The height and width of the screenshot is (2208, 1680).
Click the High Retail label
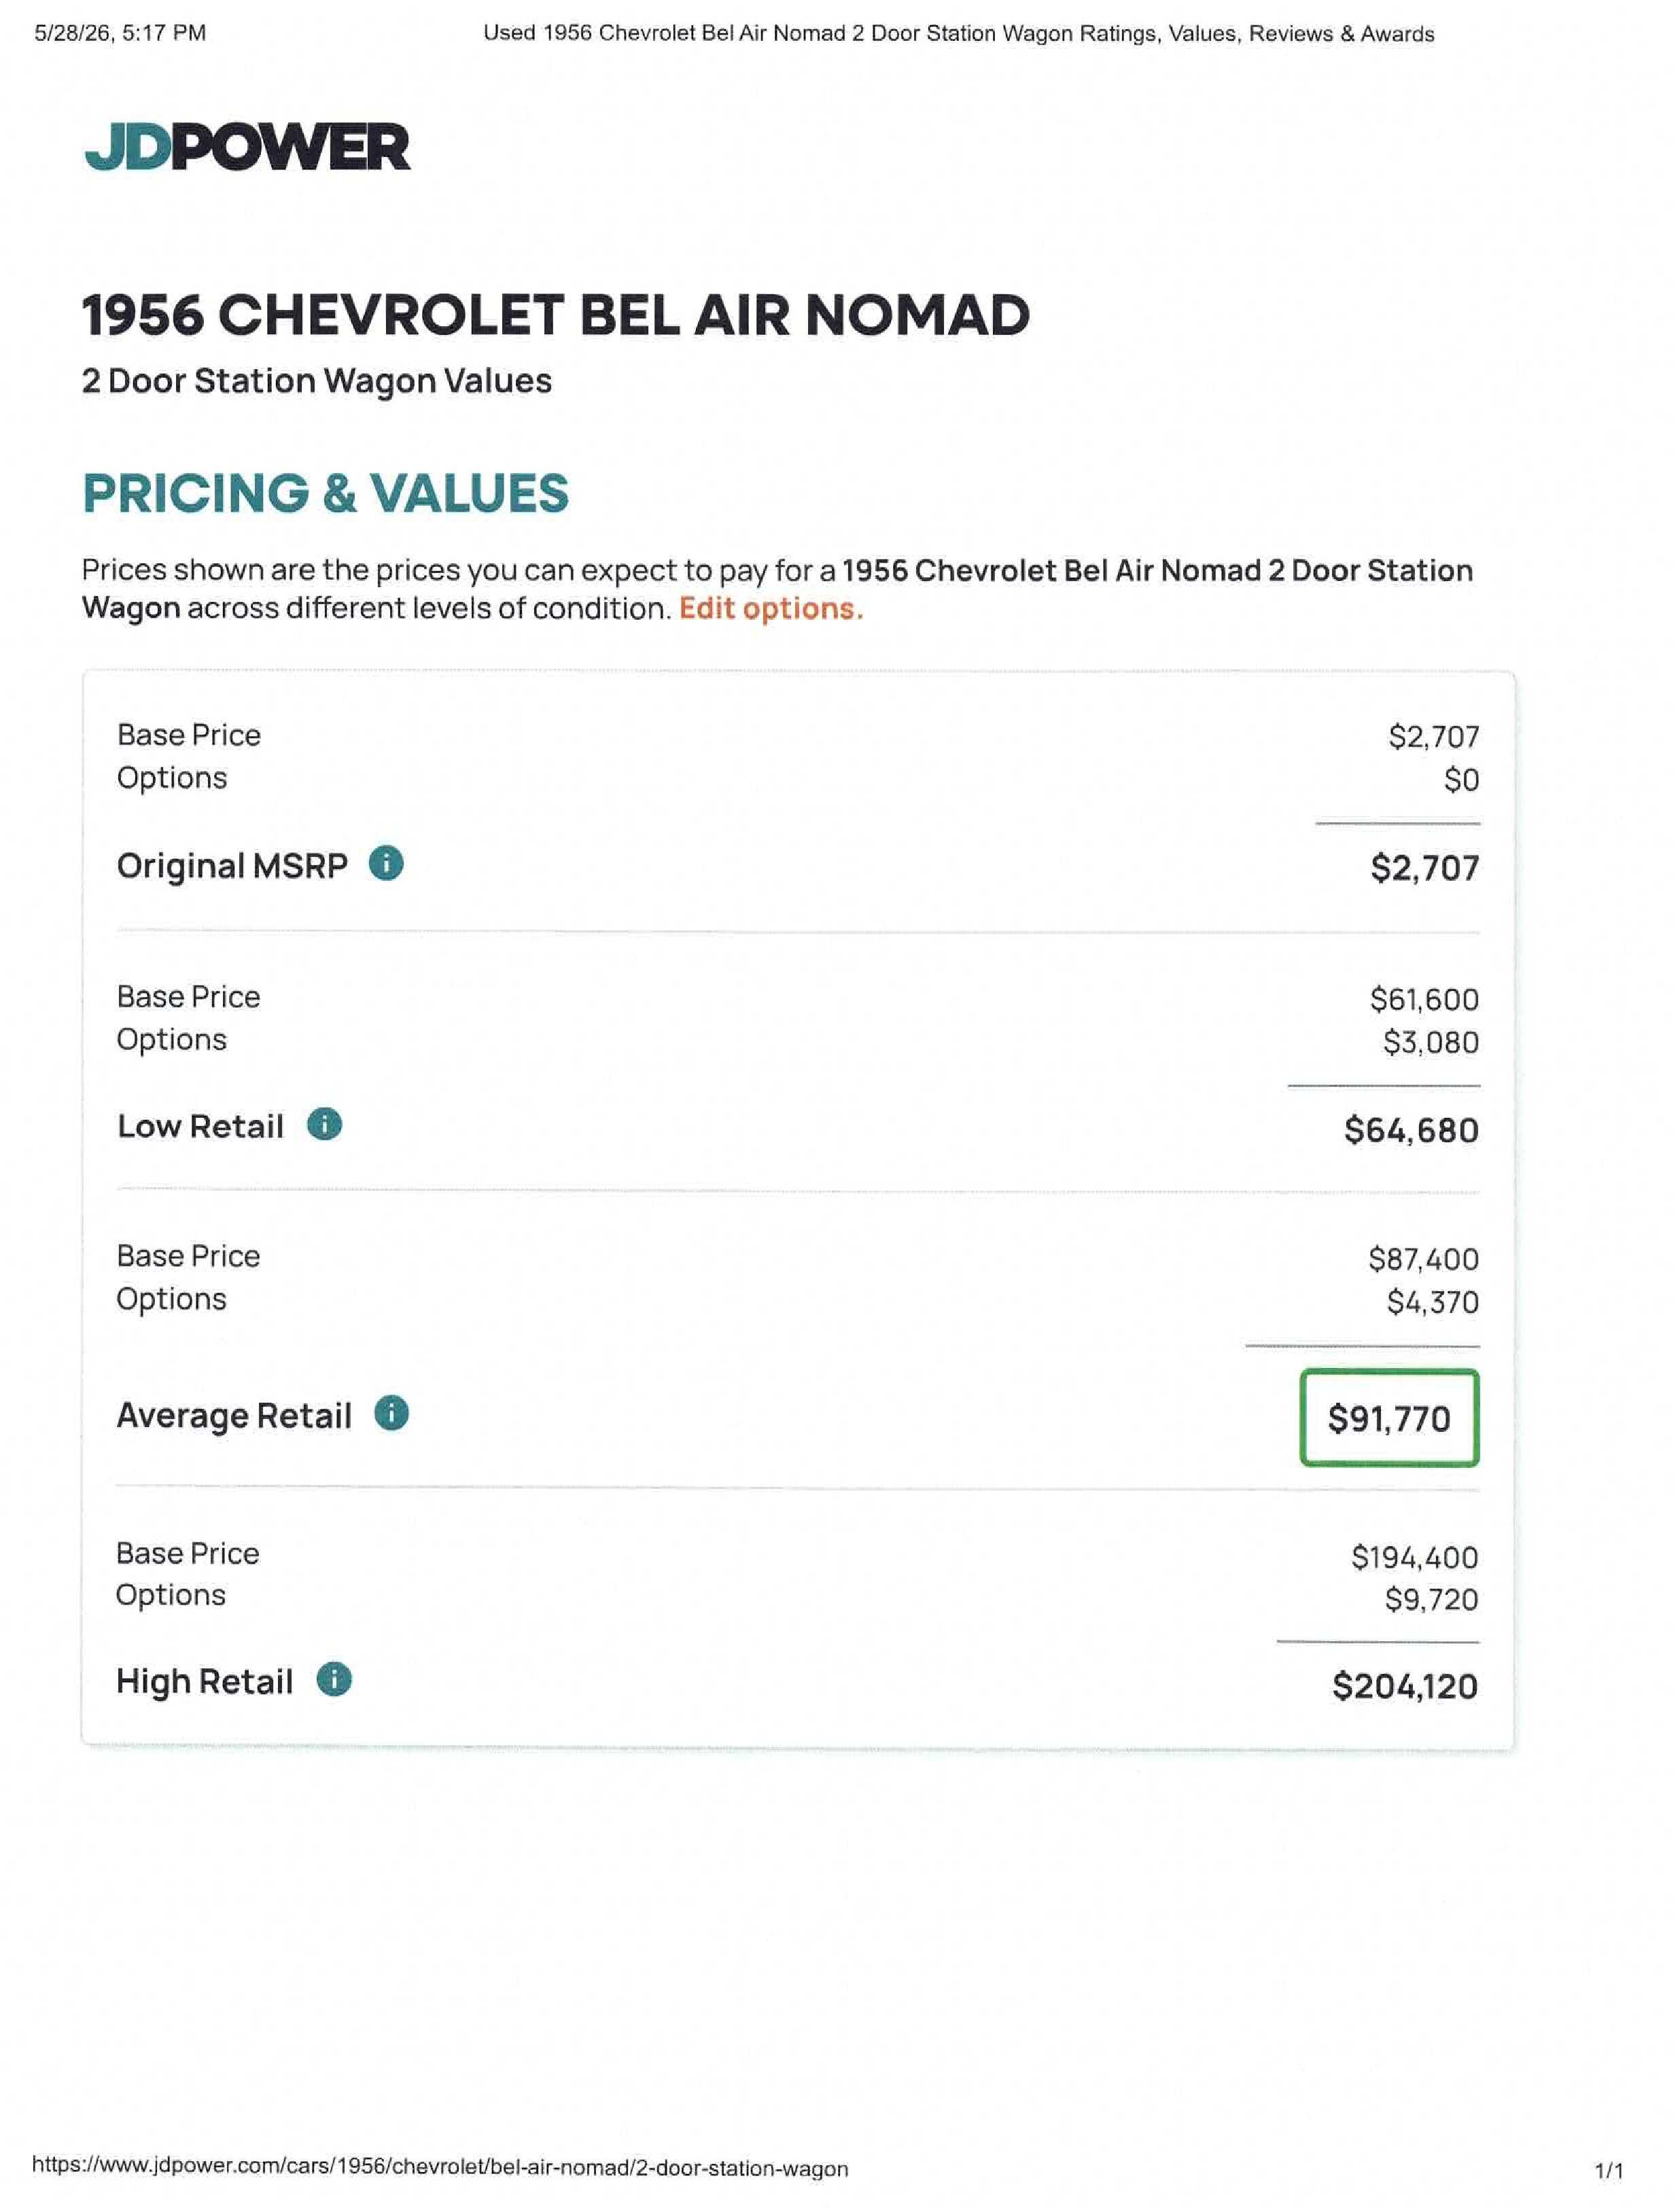204,1681
